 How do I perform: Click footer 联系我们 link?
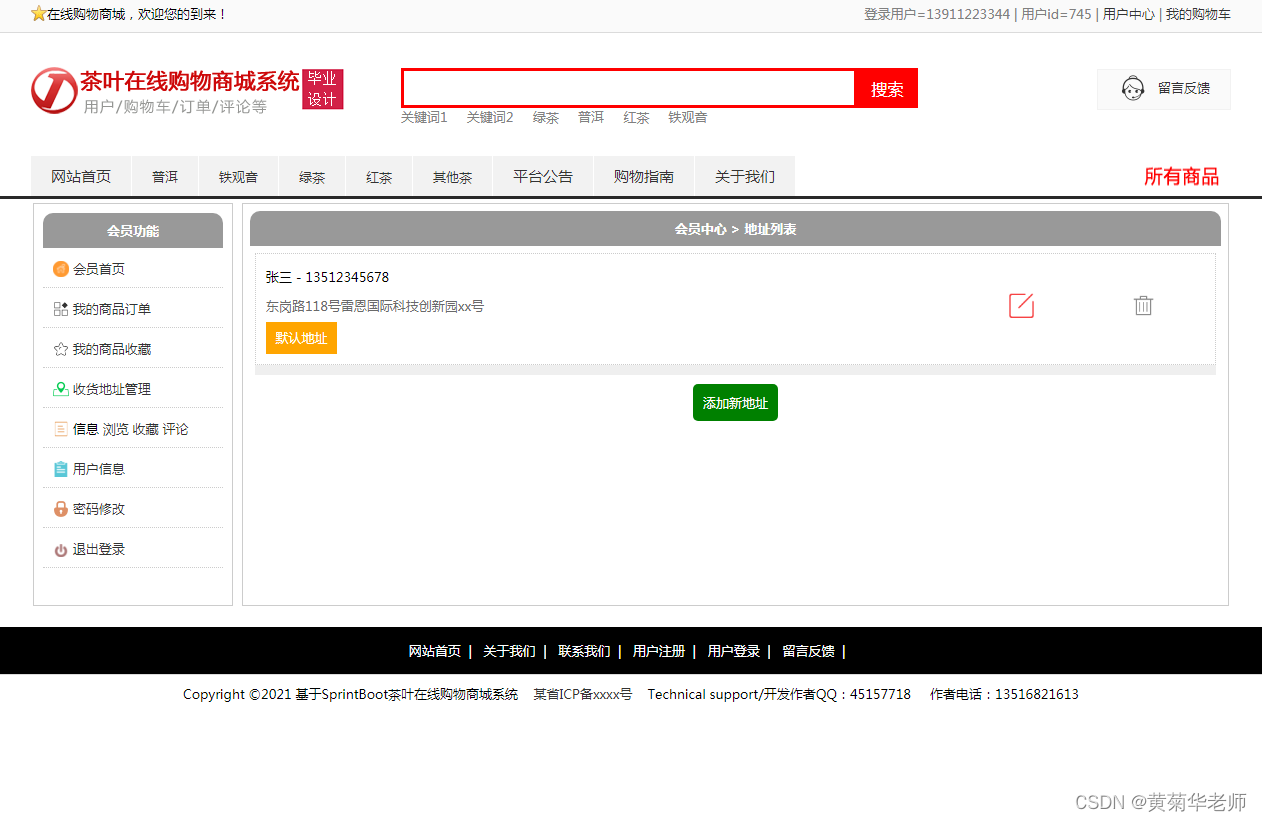pos(584,651)
